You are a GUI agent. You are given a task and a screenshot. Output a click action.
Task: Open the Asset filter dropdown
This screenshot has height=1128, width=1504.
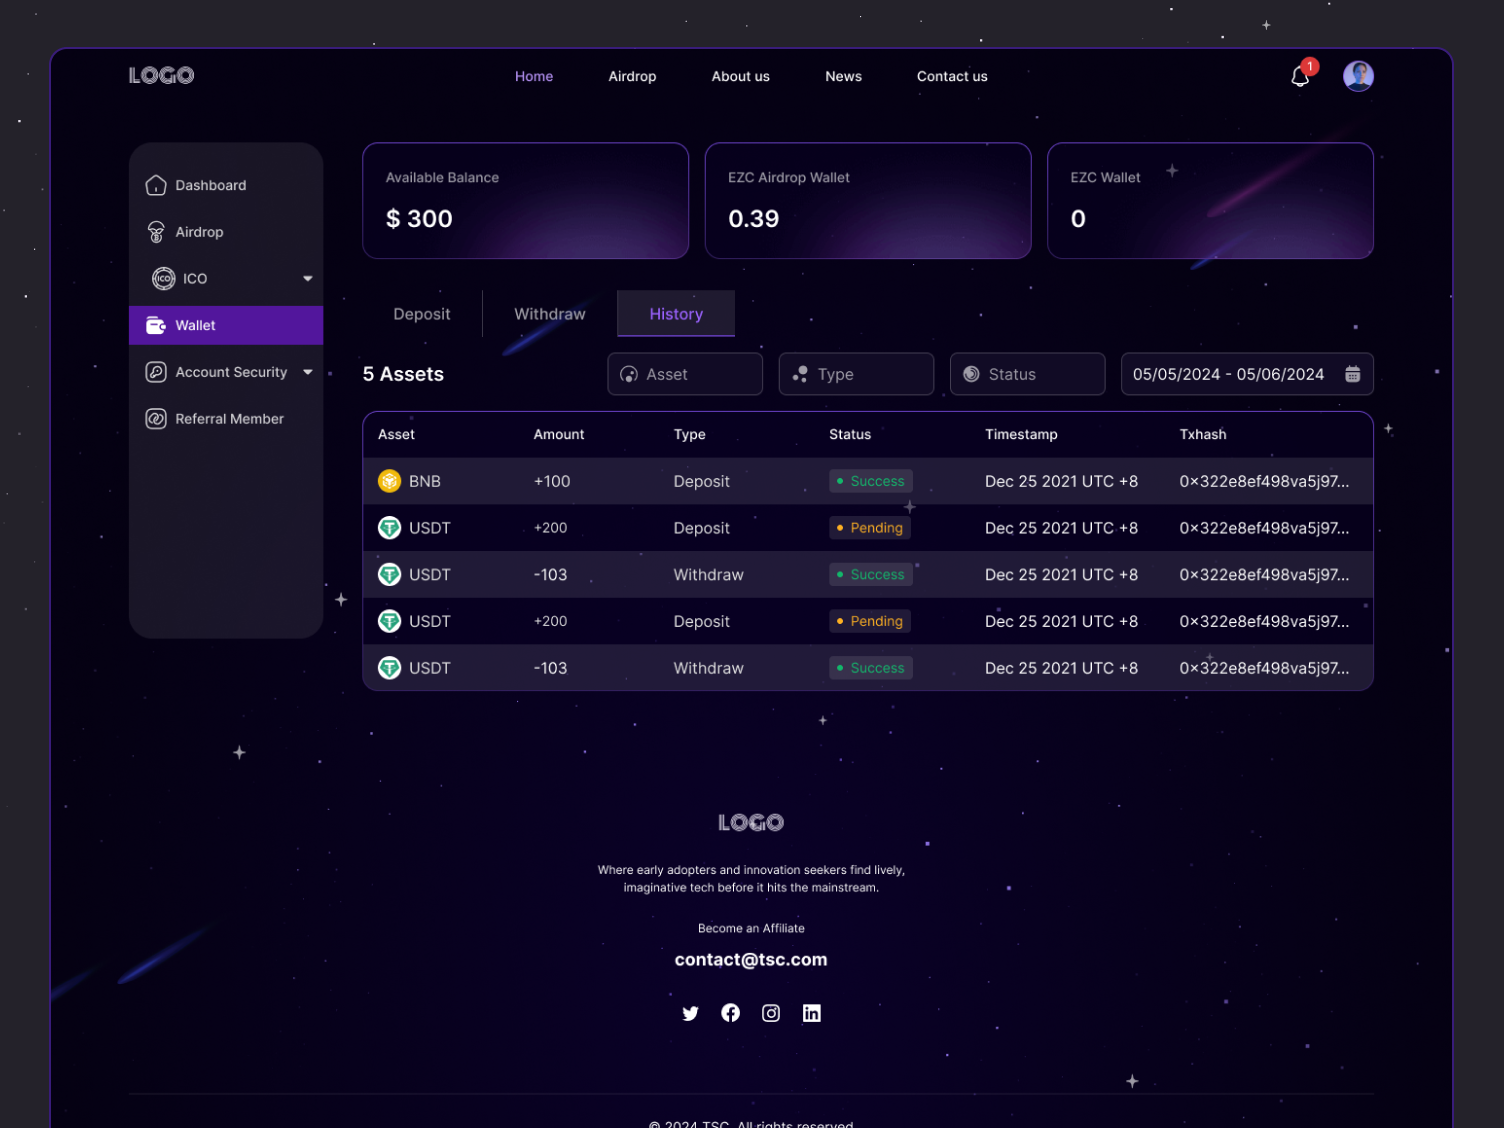pos(685,373)
